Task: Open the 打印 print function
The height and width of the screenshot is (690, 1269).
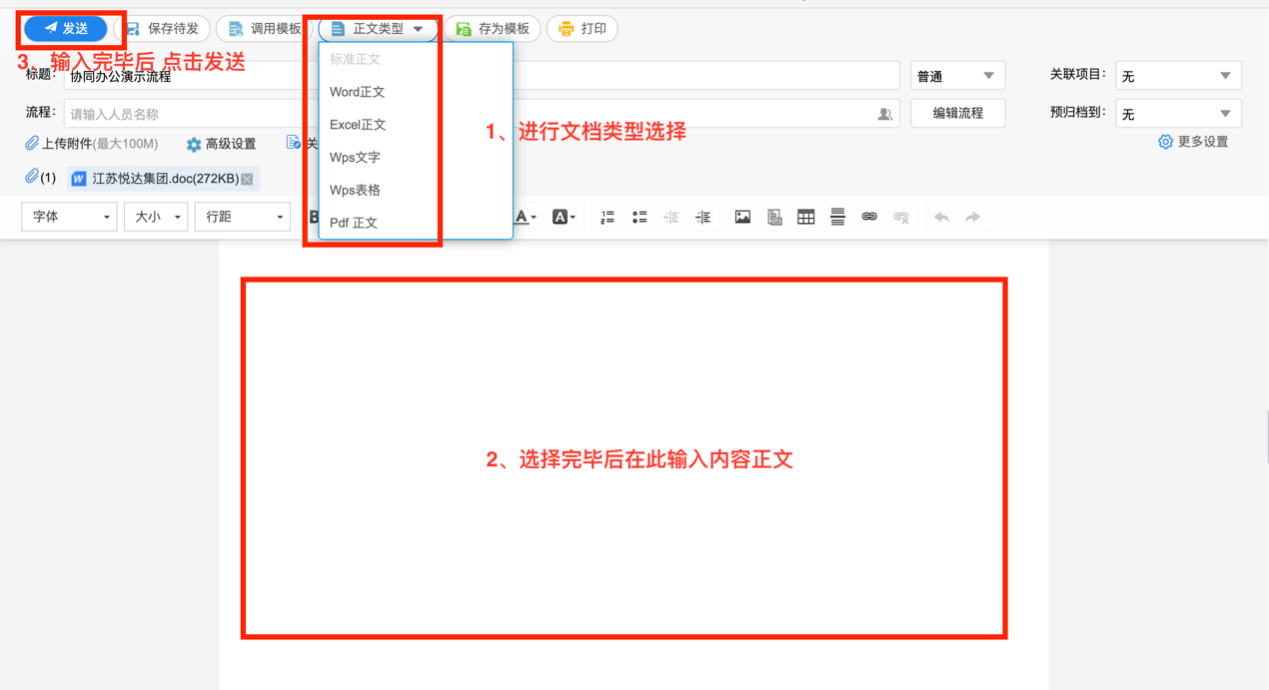Action: 582,28
